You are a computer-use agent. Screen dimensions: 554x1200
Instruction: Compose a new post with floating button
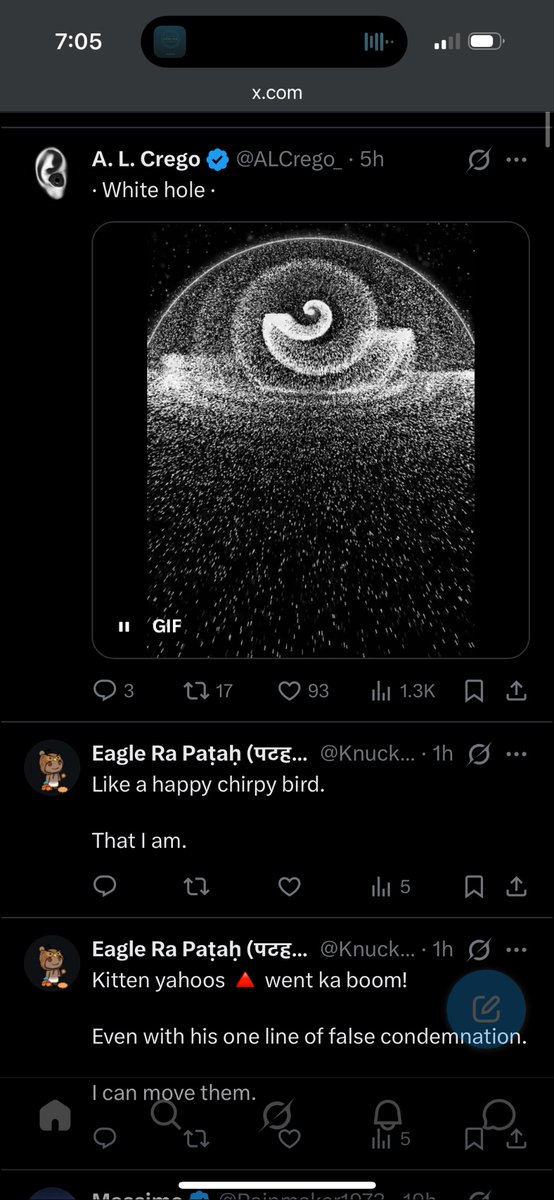pos(486,1007)
